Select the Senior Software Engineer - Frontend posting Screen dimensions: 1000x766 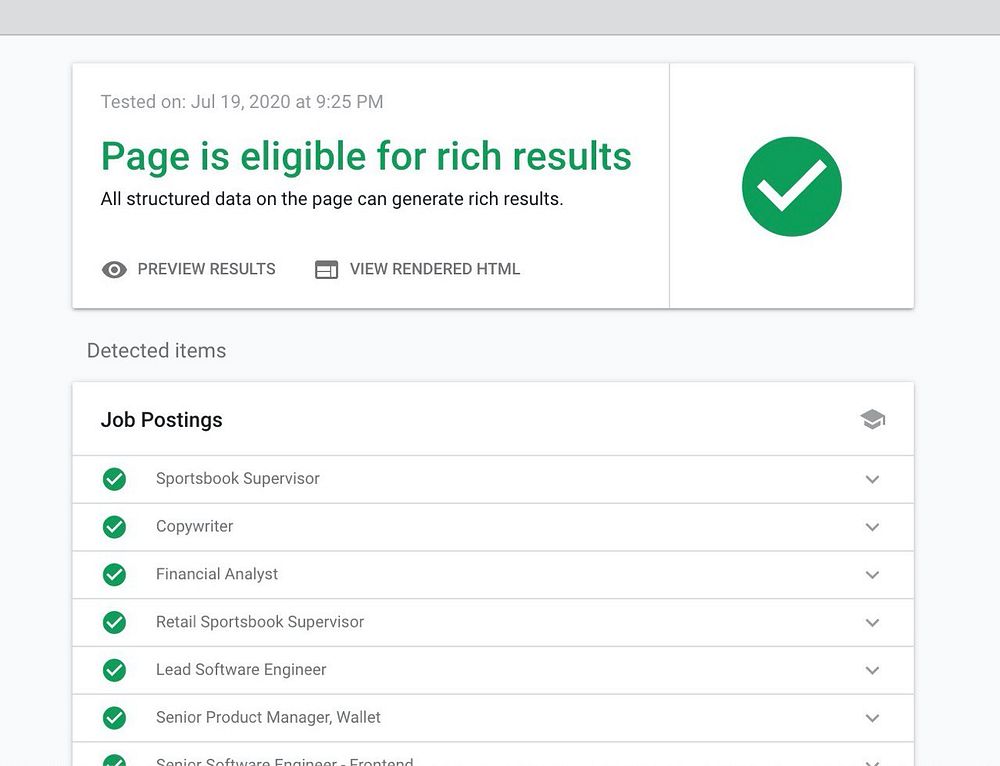(284, 761)
